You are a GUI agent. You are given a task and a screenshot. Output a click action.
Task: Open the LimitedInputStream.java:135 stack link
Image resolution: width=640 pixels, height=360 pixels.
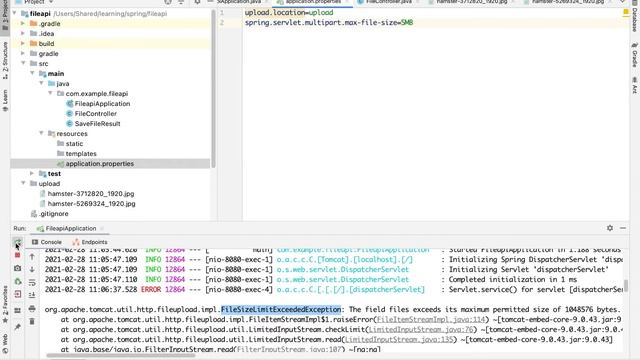coord(399,340)
